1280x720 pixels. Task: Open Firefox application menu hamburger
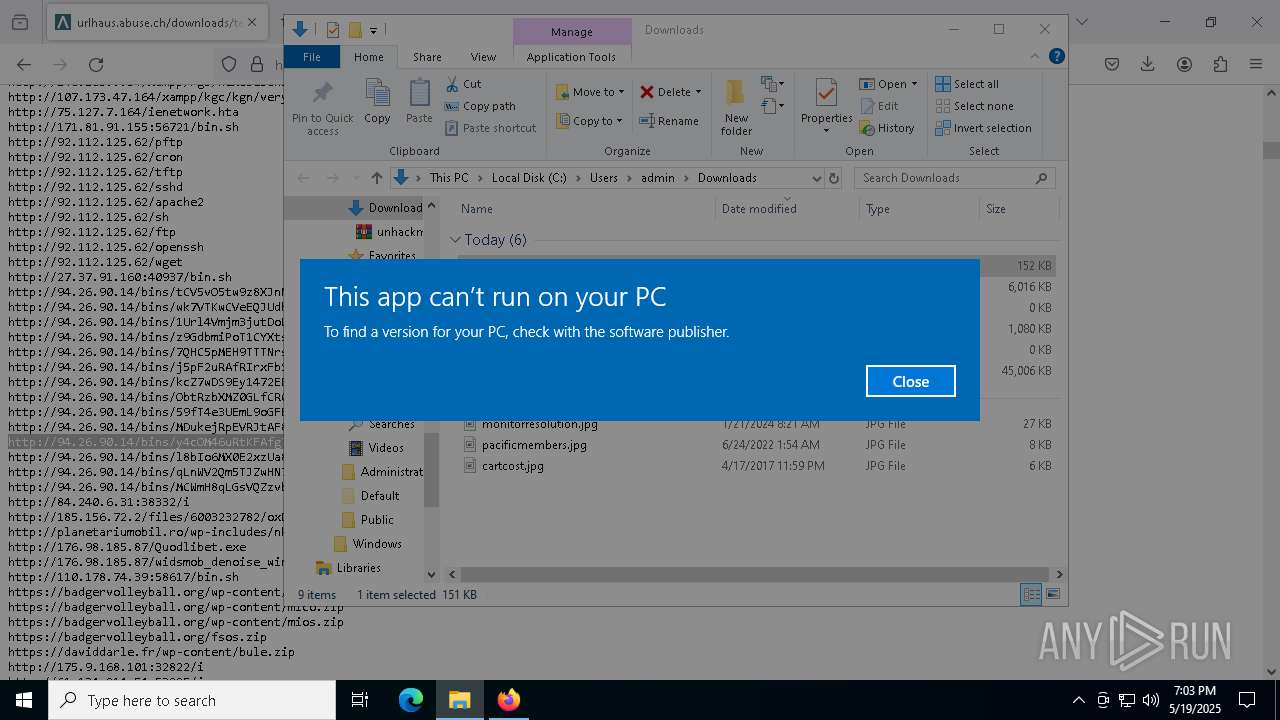[1256, 64]
